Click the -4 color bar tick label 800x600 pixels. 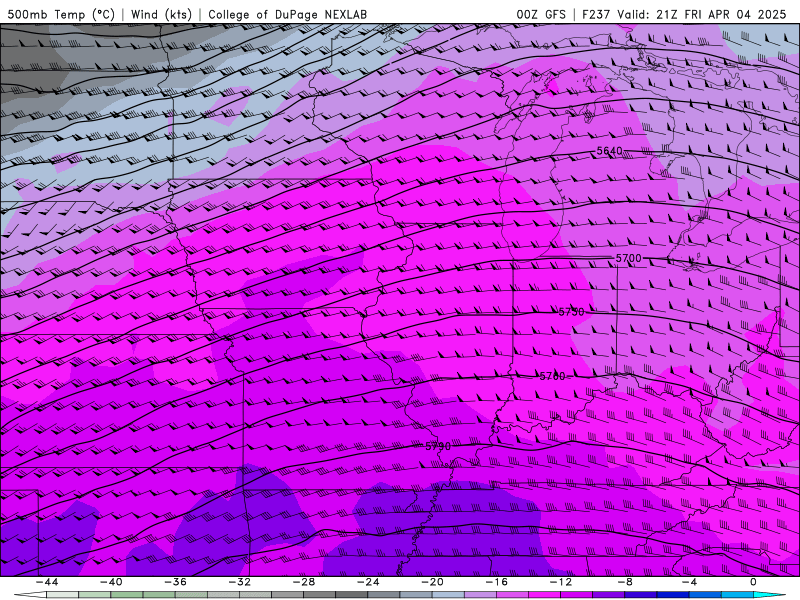coord(689,582)
